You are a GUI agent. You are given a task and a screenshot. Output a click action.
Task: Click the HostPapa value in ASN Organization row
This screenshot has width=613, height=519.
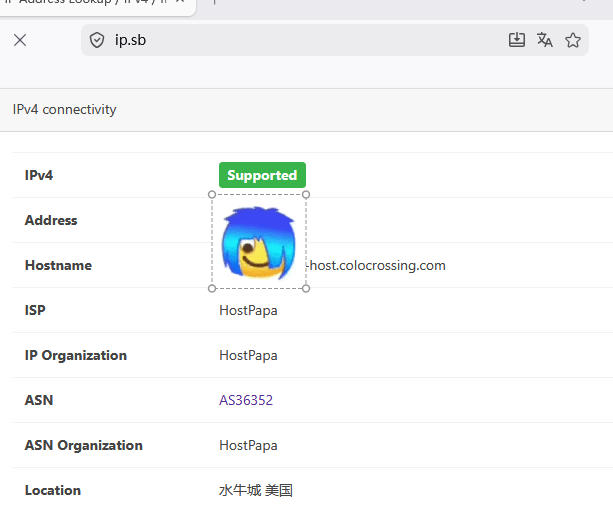coord(248,445)
